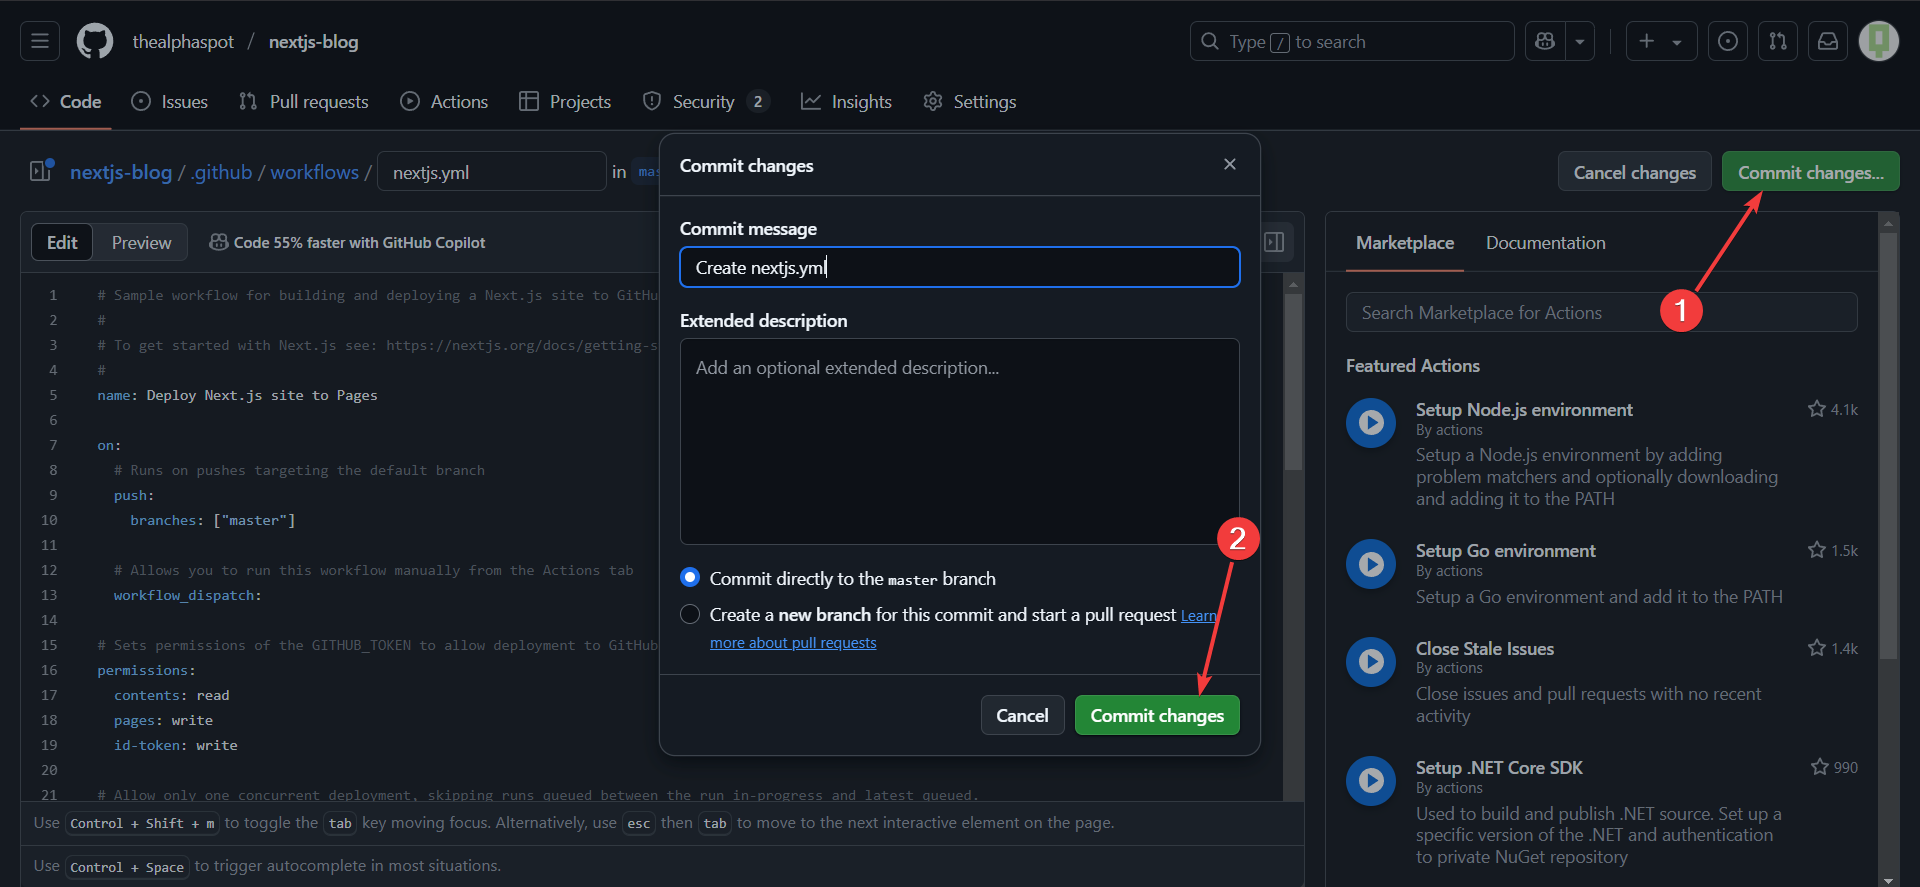The width and height of the screenshot is (1920, 887).
Task: Close the Commit changes dialog
Action: click(x=1230, y=164)
